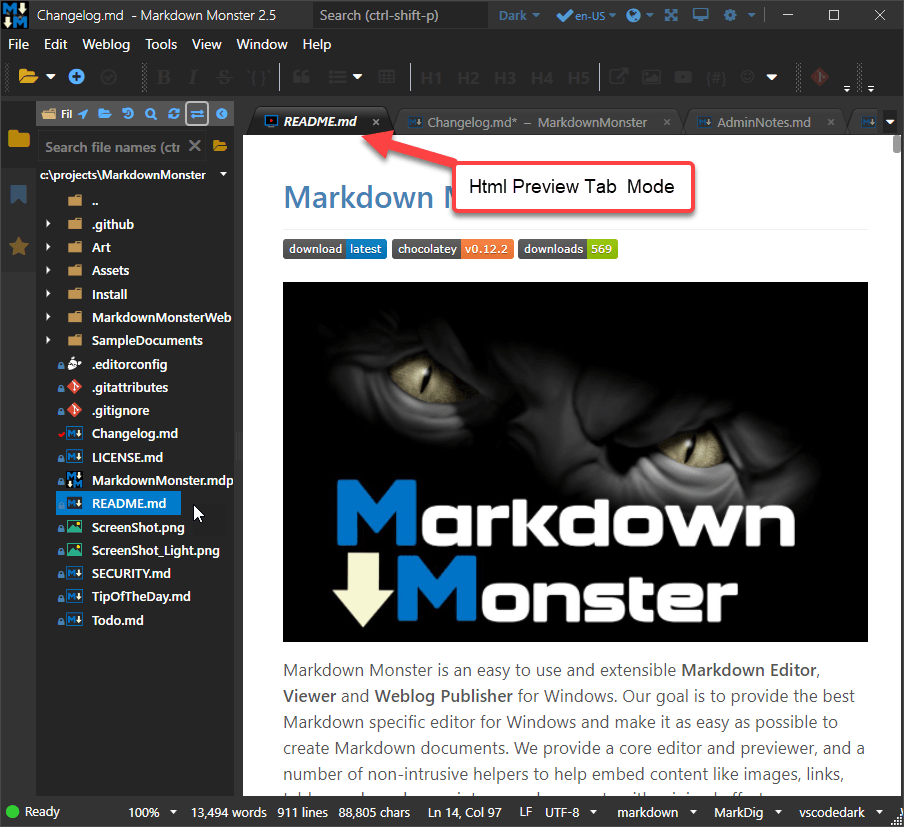Expand the Assets folder

click(x=48, y=270)
